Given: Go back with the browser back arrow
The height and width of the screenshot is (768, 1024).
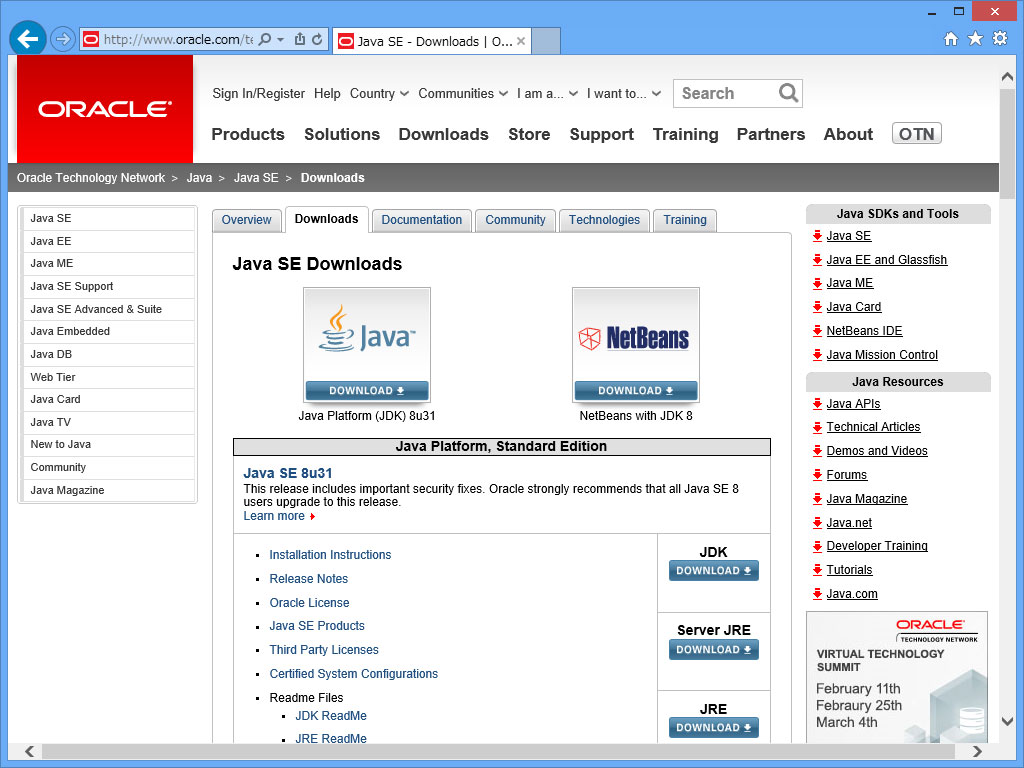Looking at the screenshot, I should tap(27, 39).
